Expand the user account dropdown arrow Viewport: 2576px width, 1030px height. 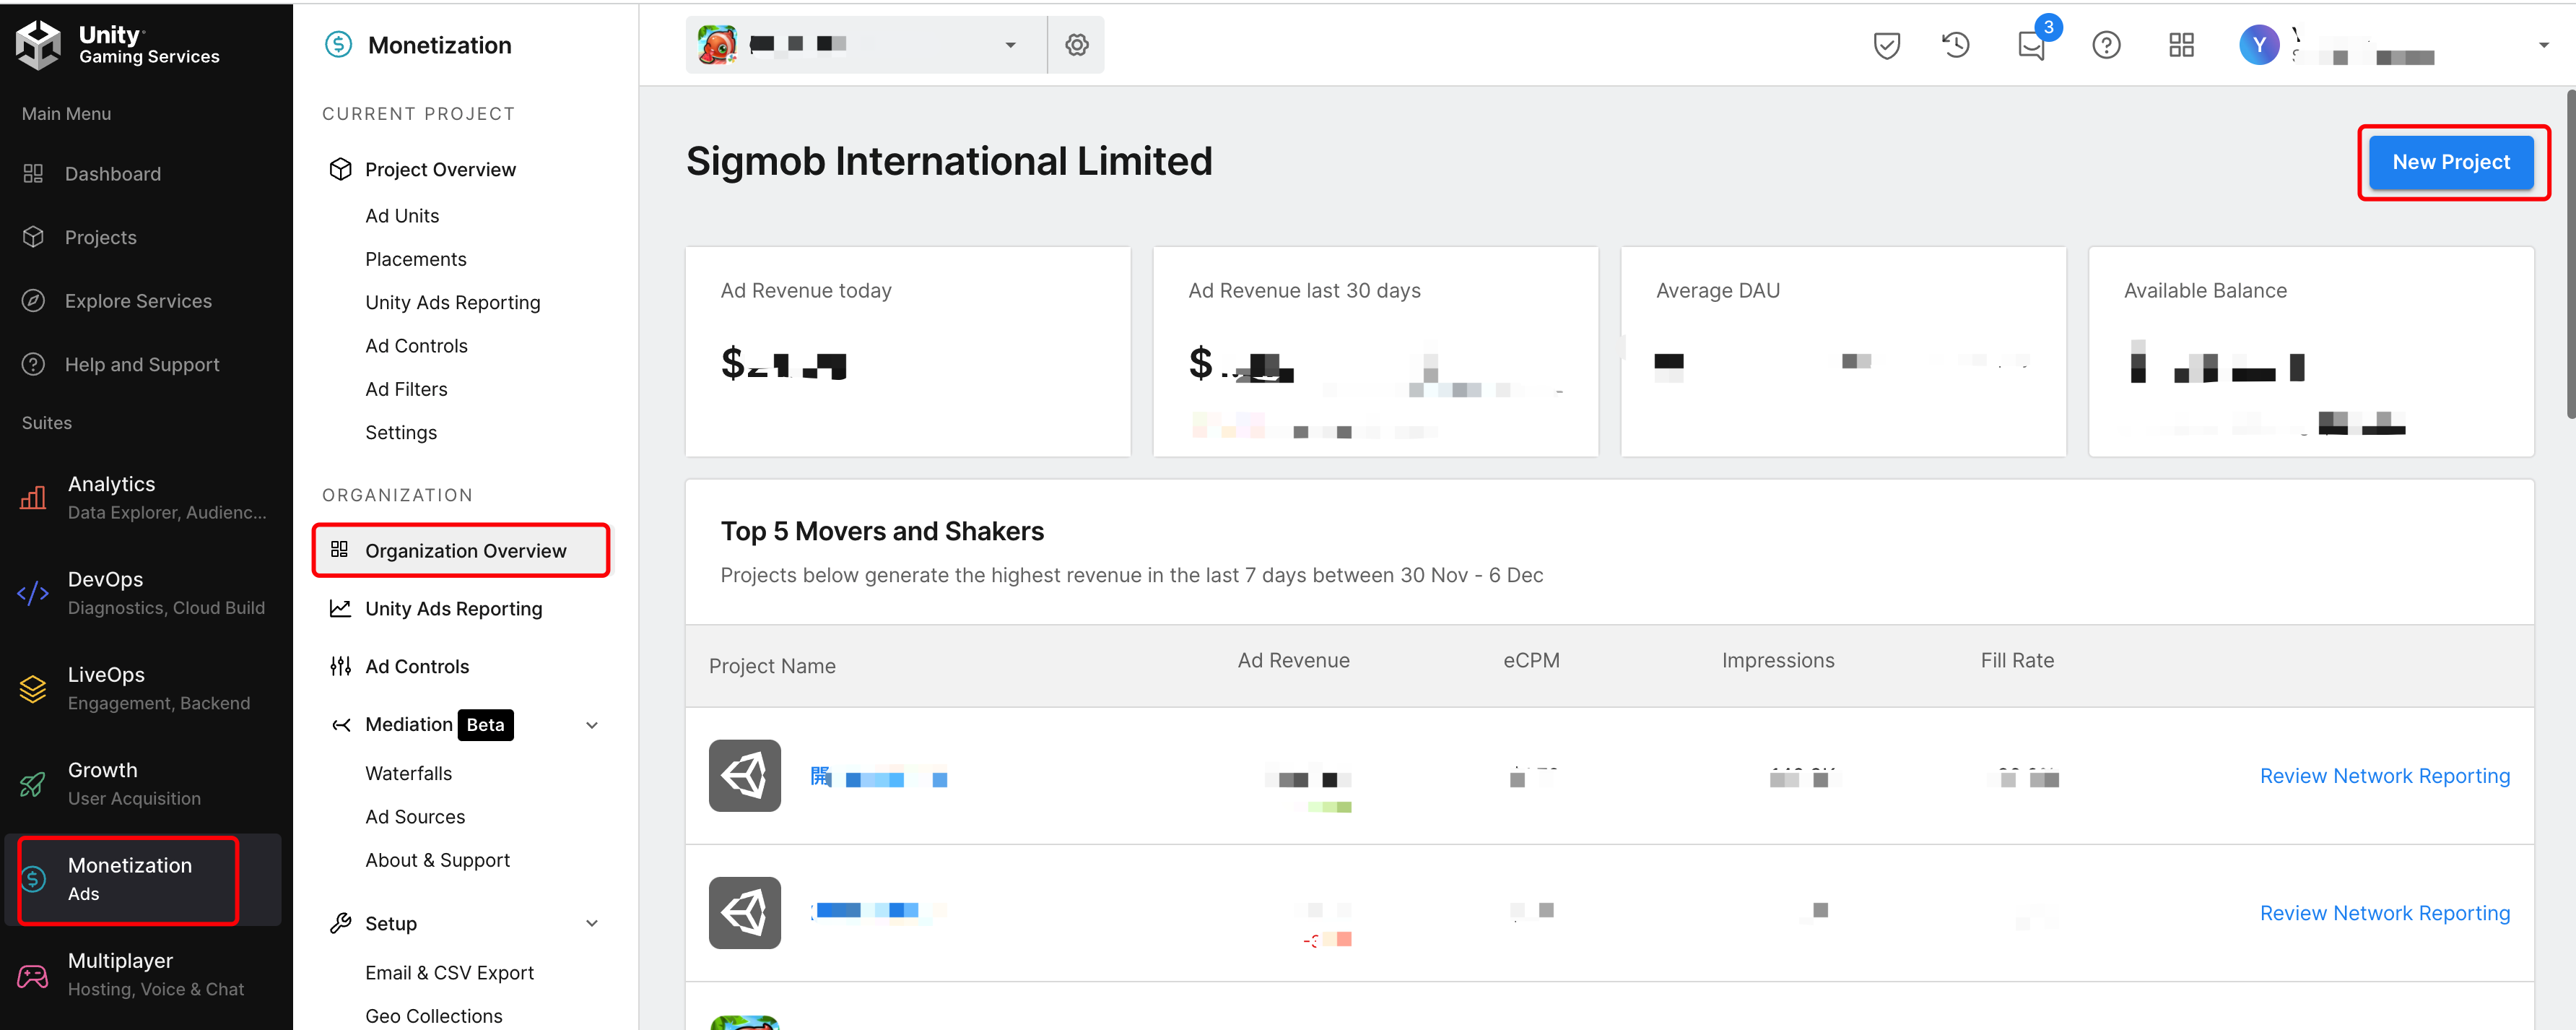click(2543, 45)
